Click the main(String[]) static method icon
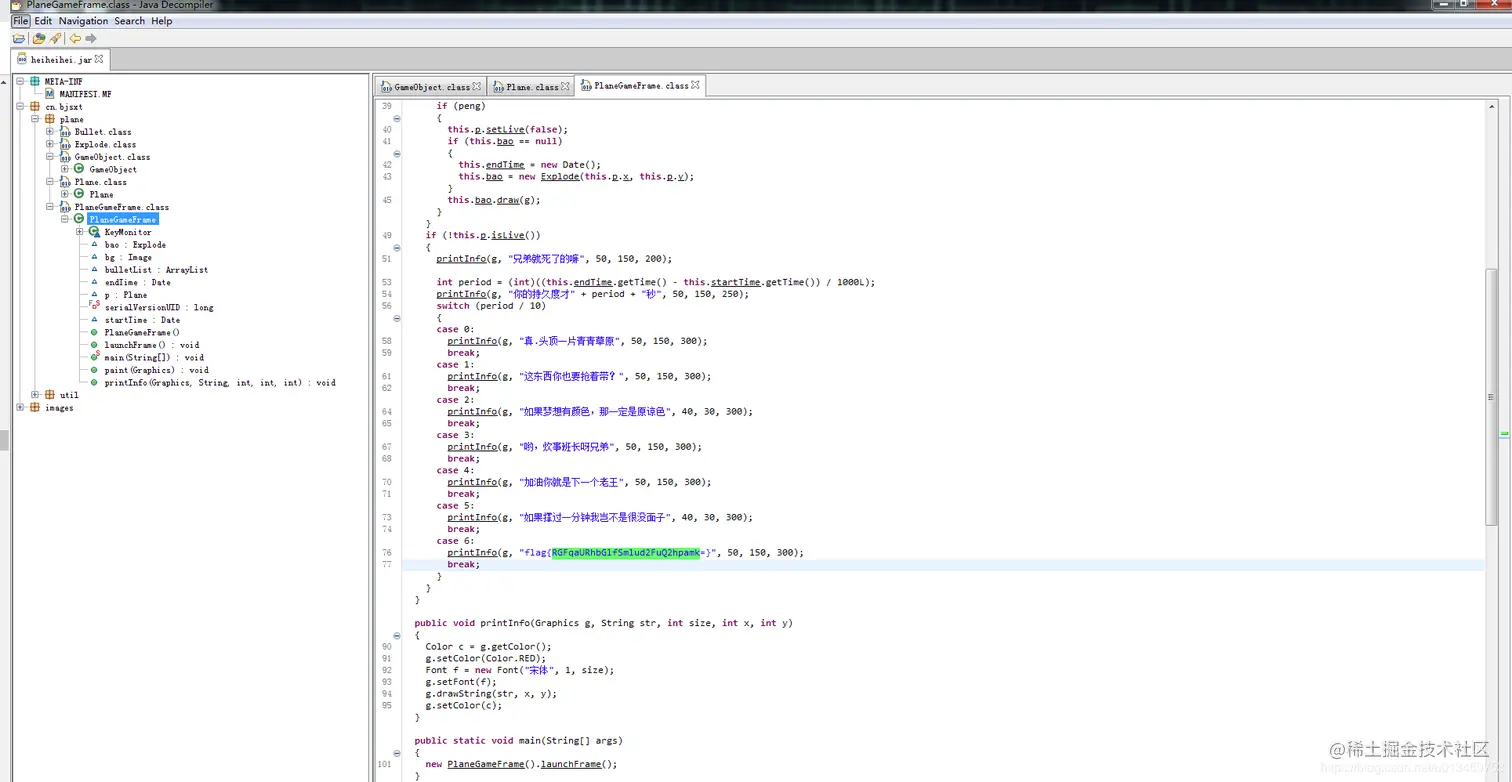 tap(95, 357)
